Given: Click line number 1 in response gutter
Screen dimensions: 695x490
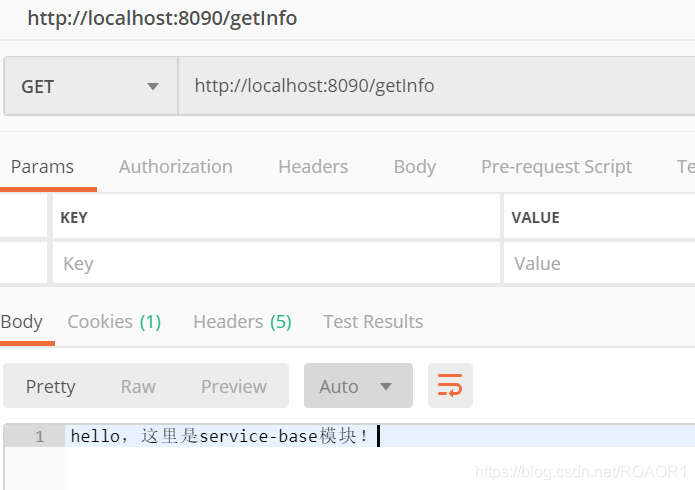Looking at the screenshot, I should tap(39, 437).
